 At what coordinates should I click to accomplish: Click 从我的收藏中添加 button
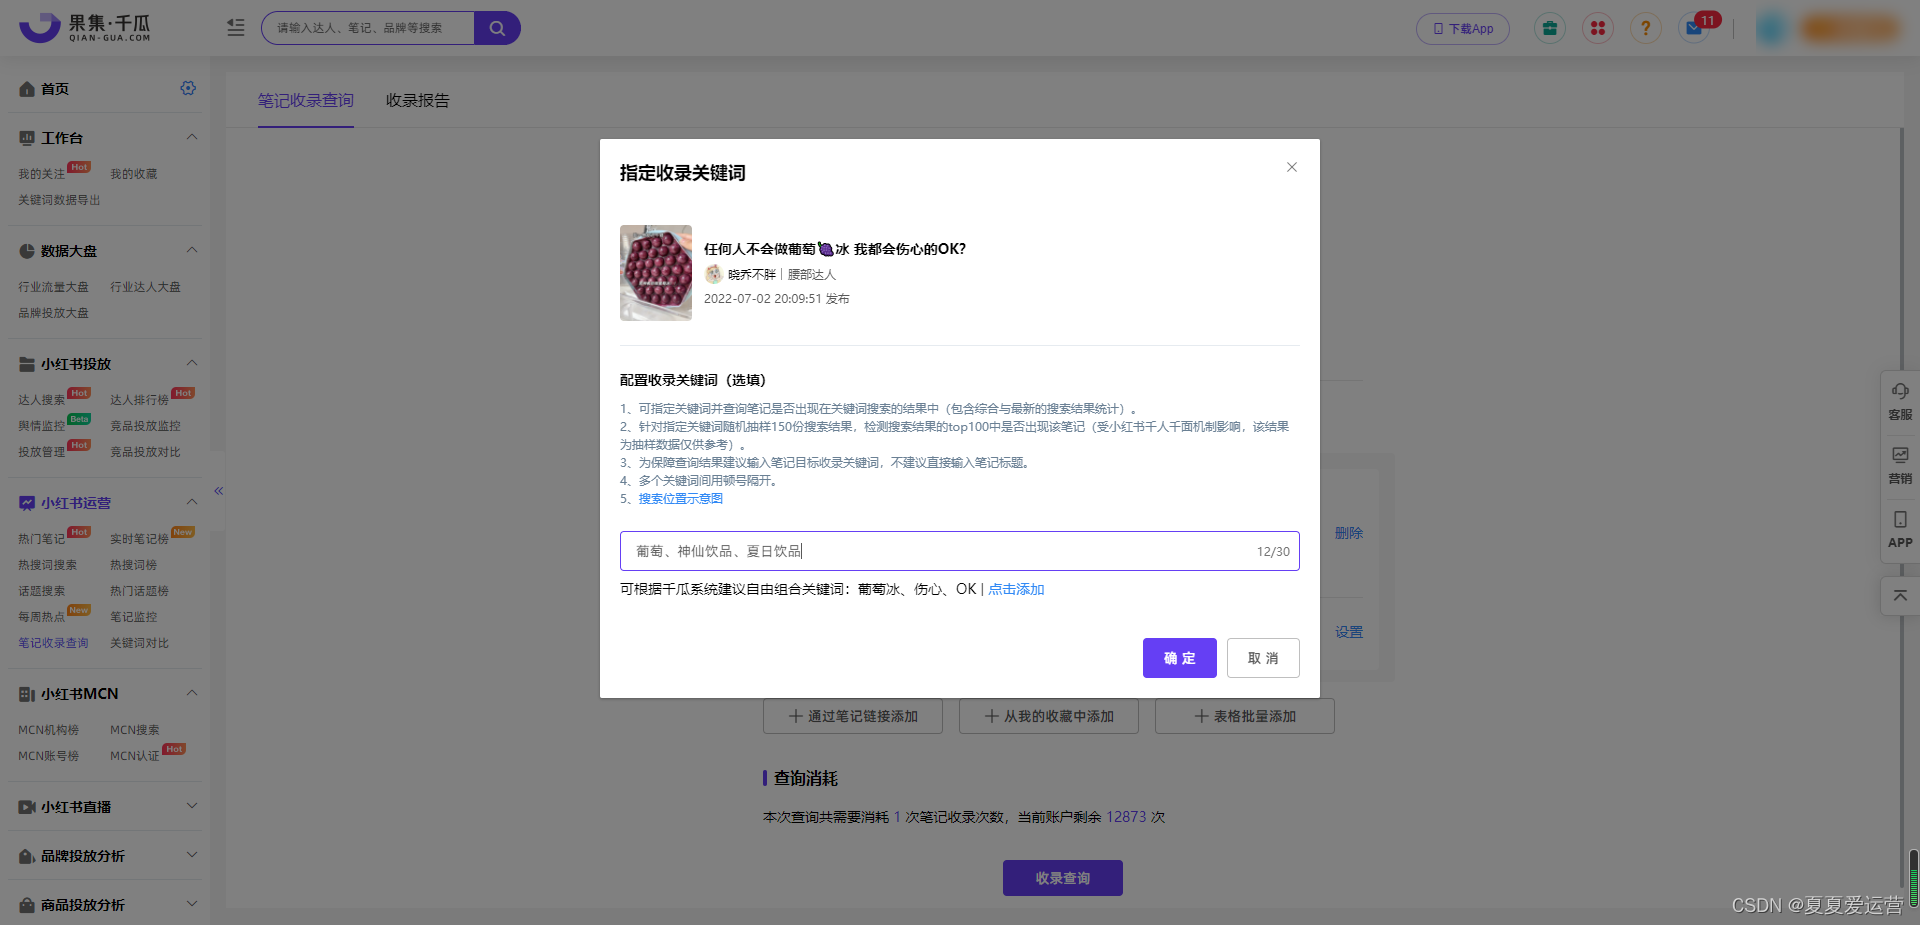coord(1049,716)
